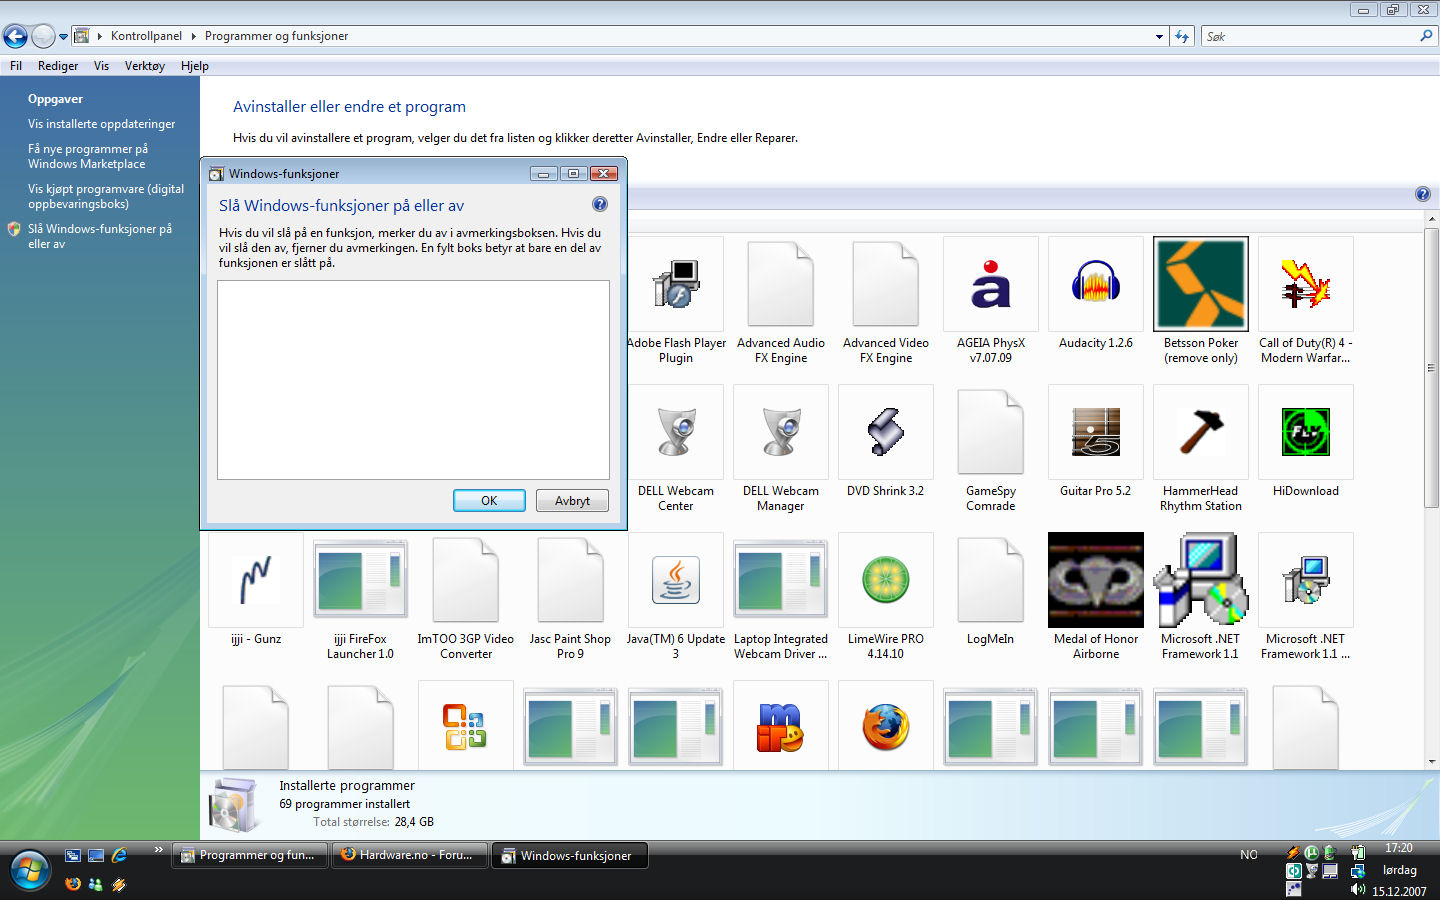Image resolution: width=1440 pixels, height=900 pixels.
Task: Select Advanced Video FX Engine entry
Action: click(x=886, y=302)
